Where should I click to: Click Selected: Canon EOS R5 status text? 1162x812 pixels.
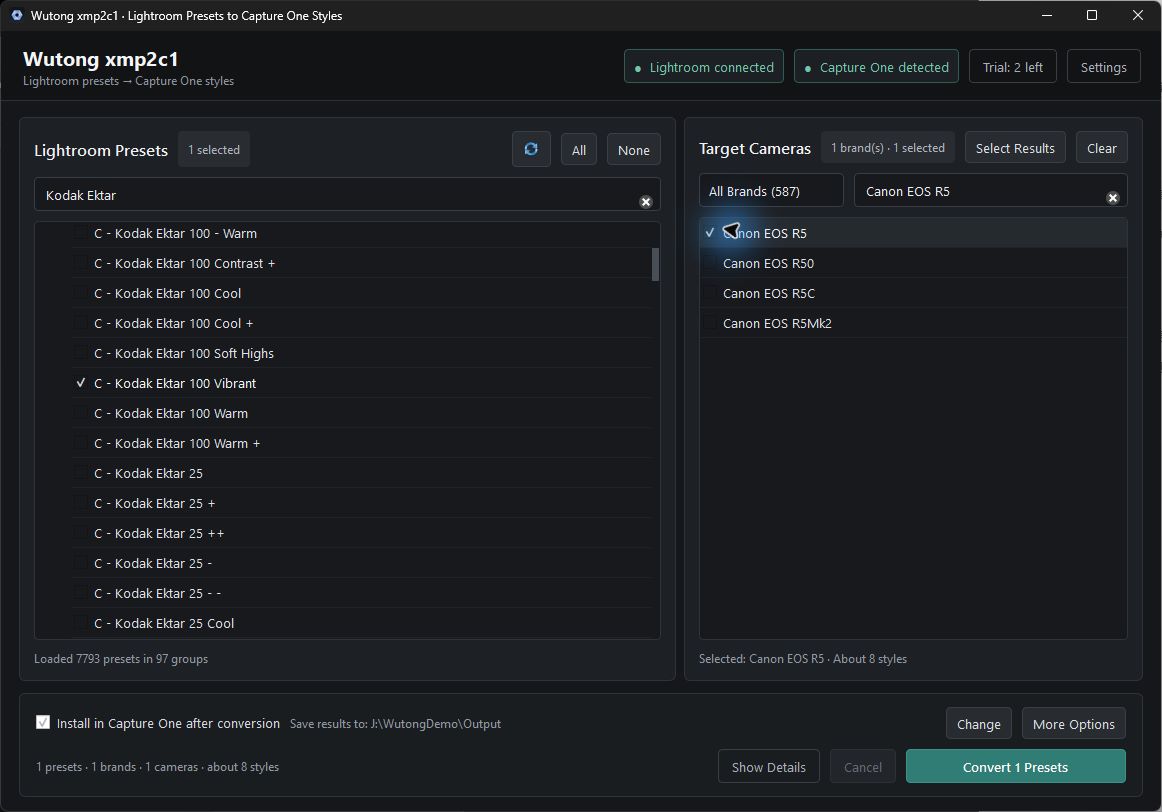click(x=803, y=659)
